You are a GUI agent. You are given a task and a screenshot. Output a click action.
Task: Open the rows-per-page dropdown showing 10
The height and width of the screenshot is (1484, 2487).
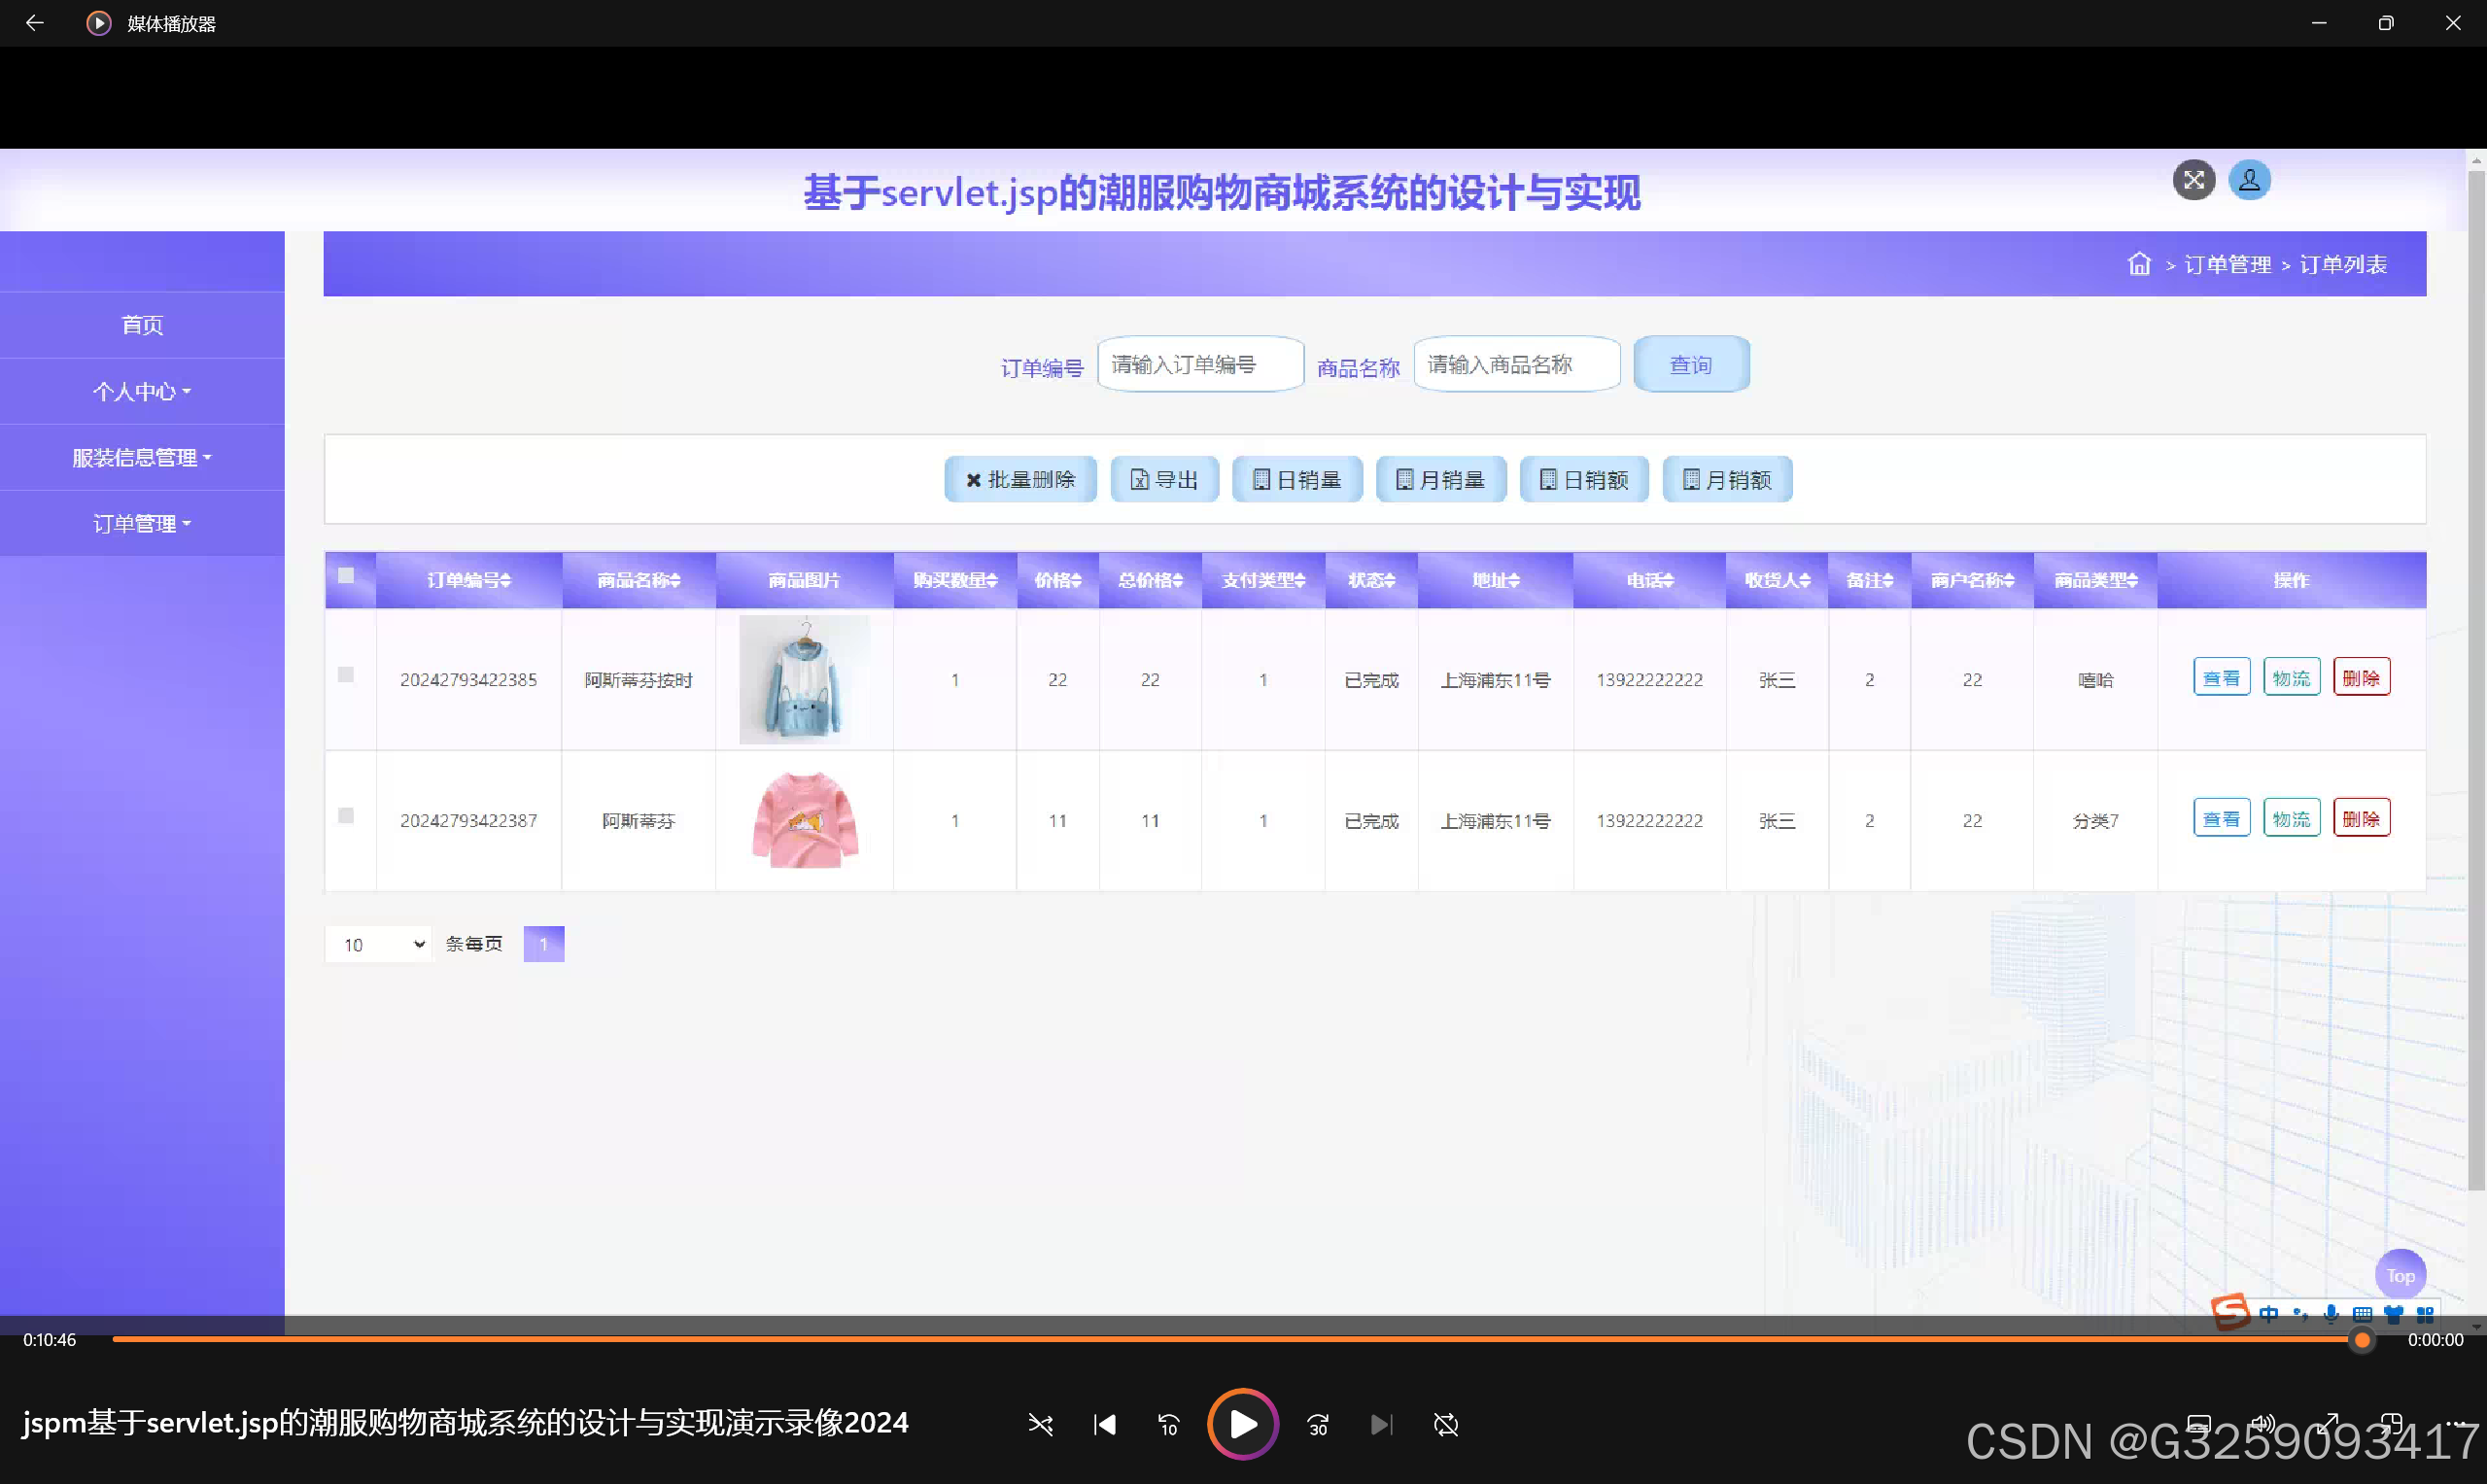click(x=378, y=944)
